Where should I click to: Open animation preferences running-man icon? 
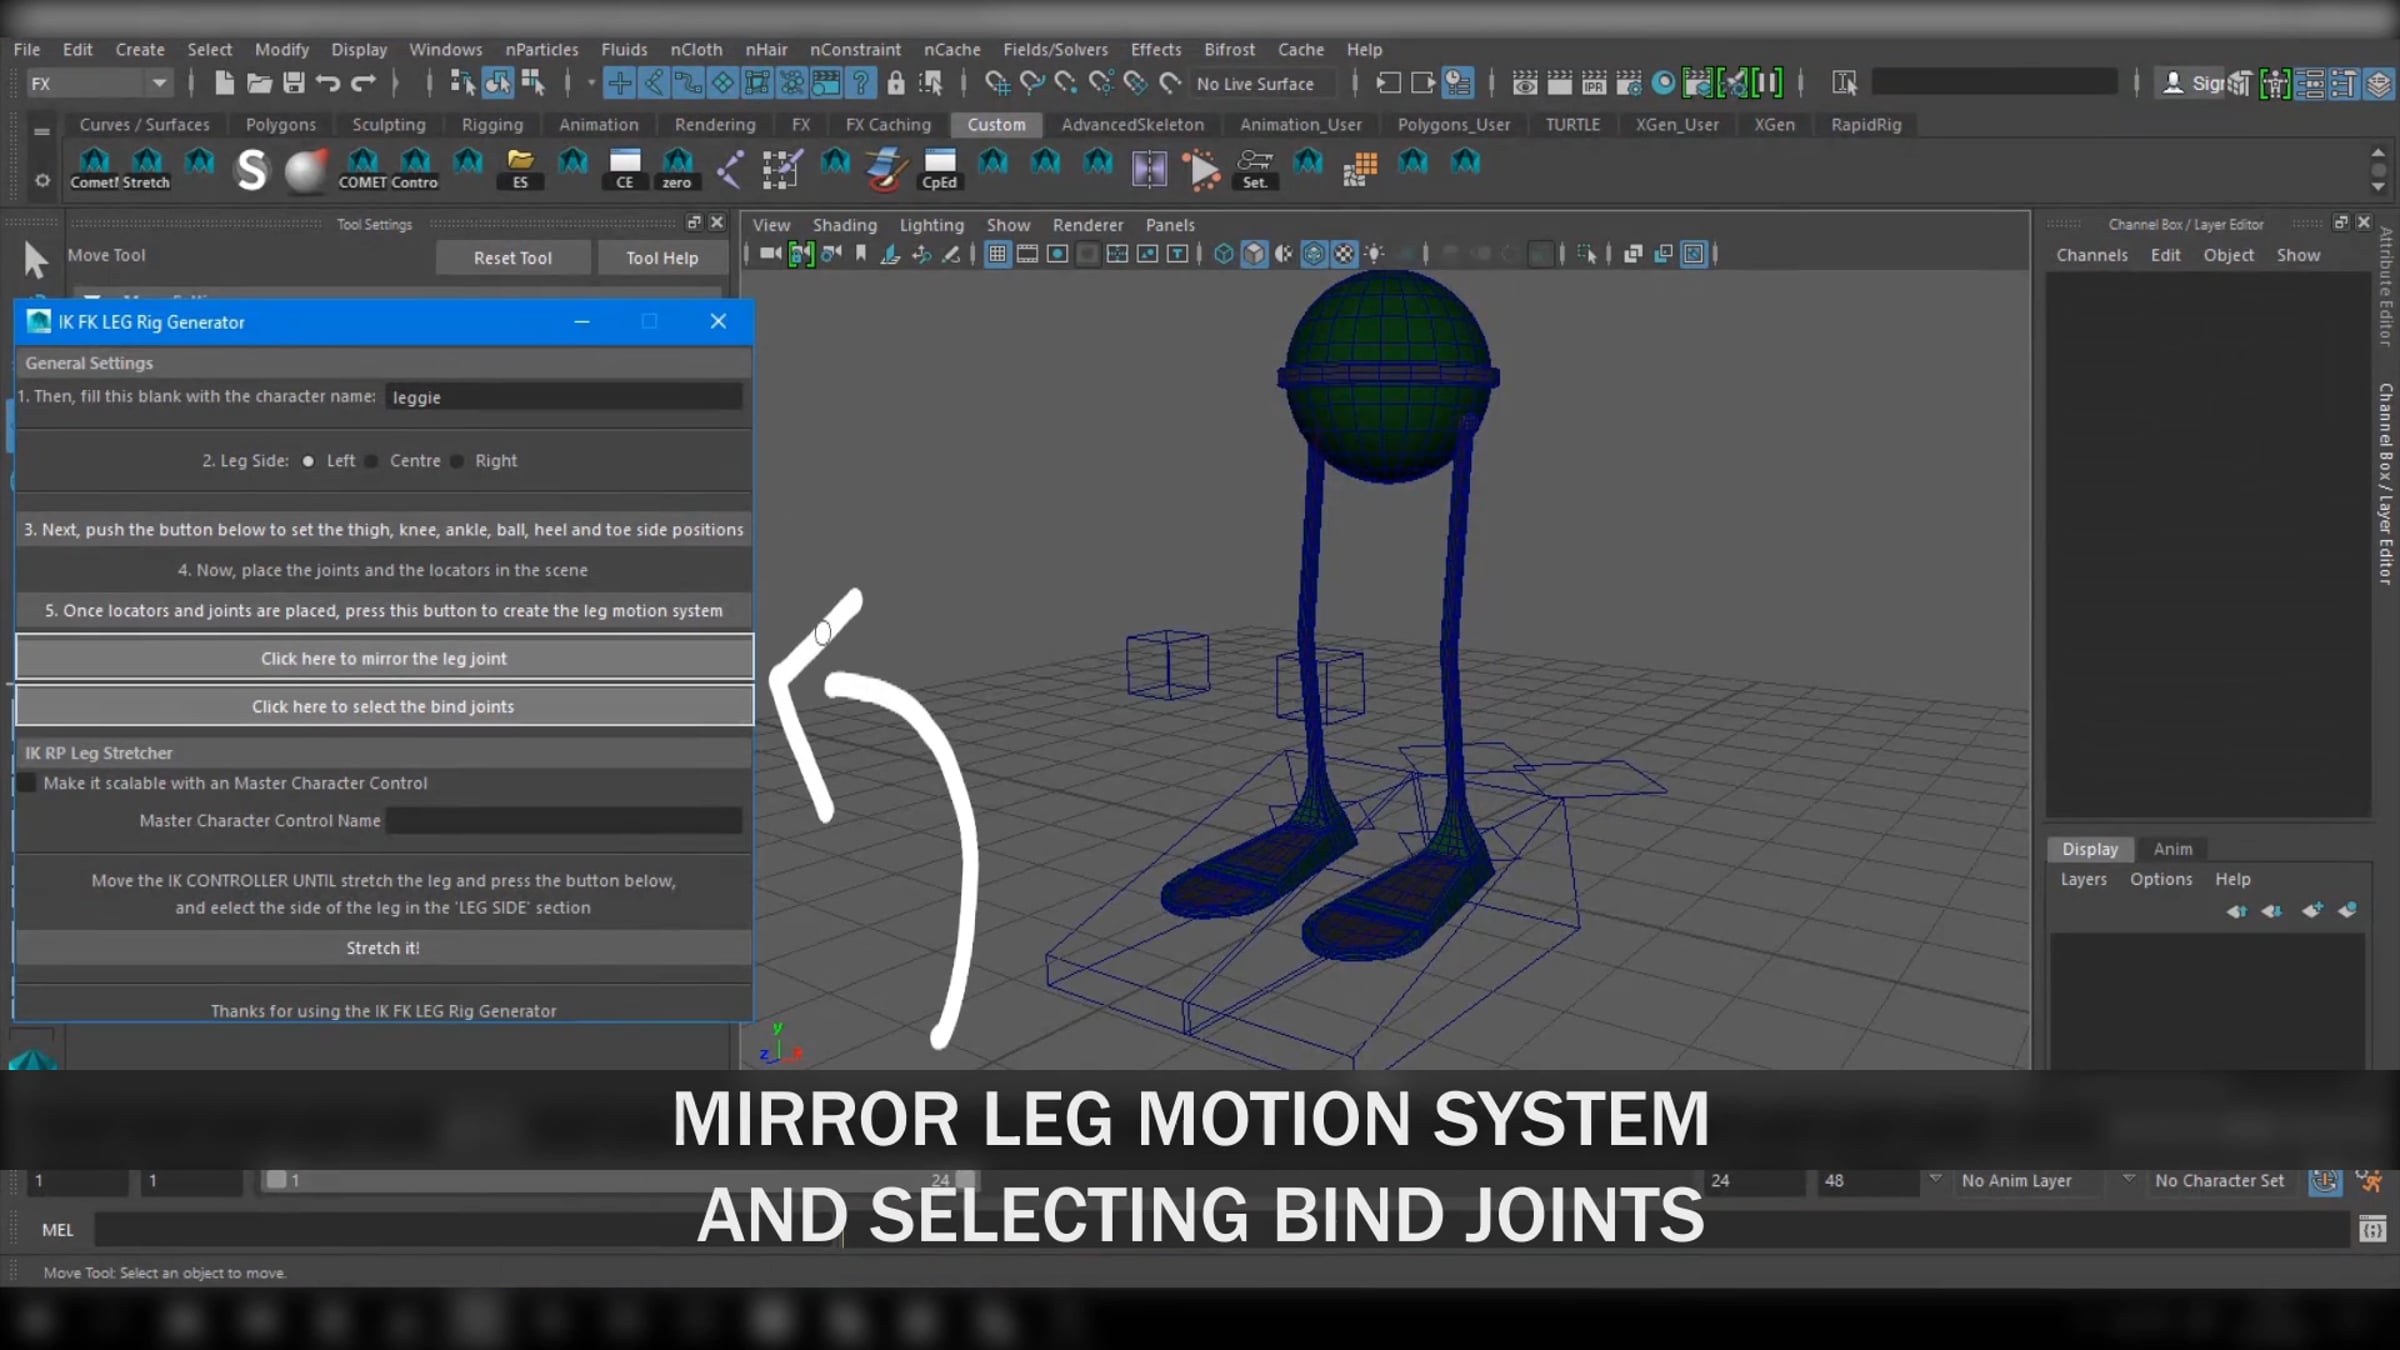[2369, 1181]
